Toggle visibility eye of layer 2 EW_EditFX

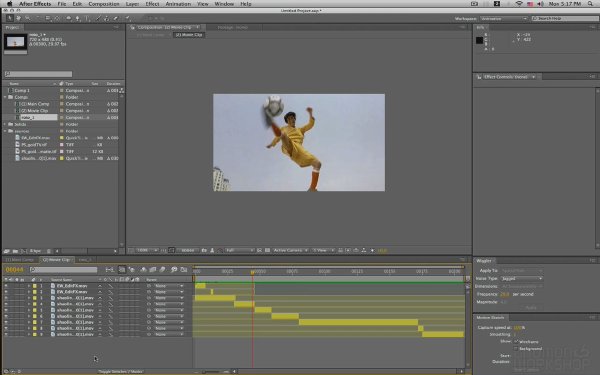tap(6, 292)
